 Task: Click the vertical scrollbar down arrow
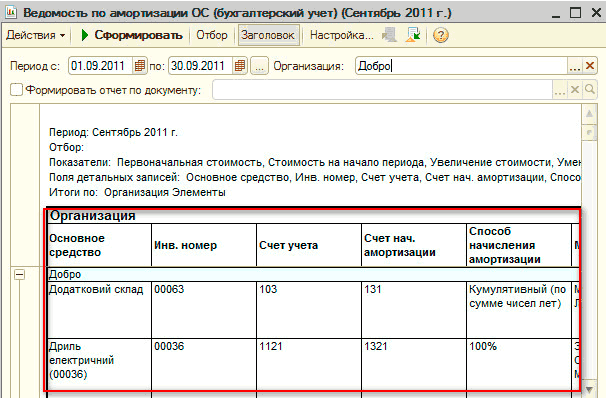pos(589,388)
